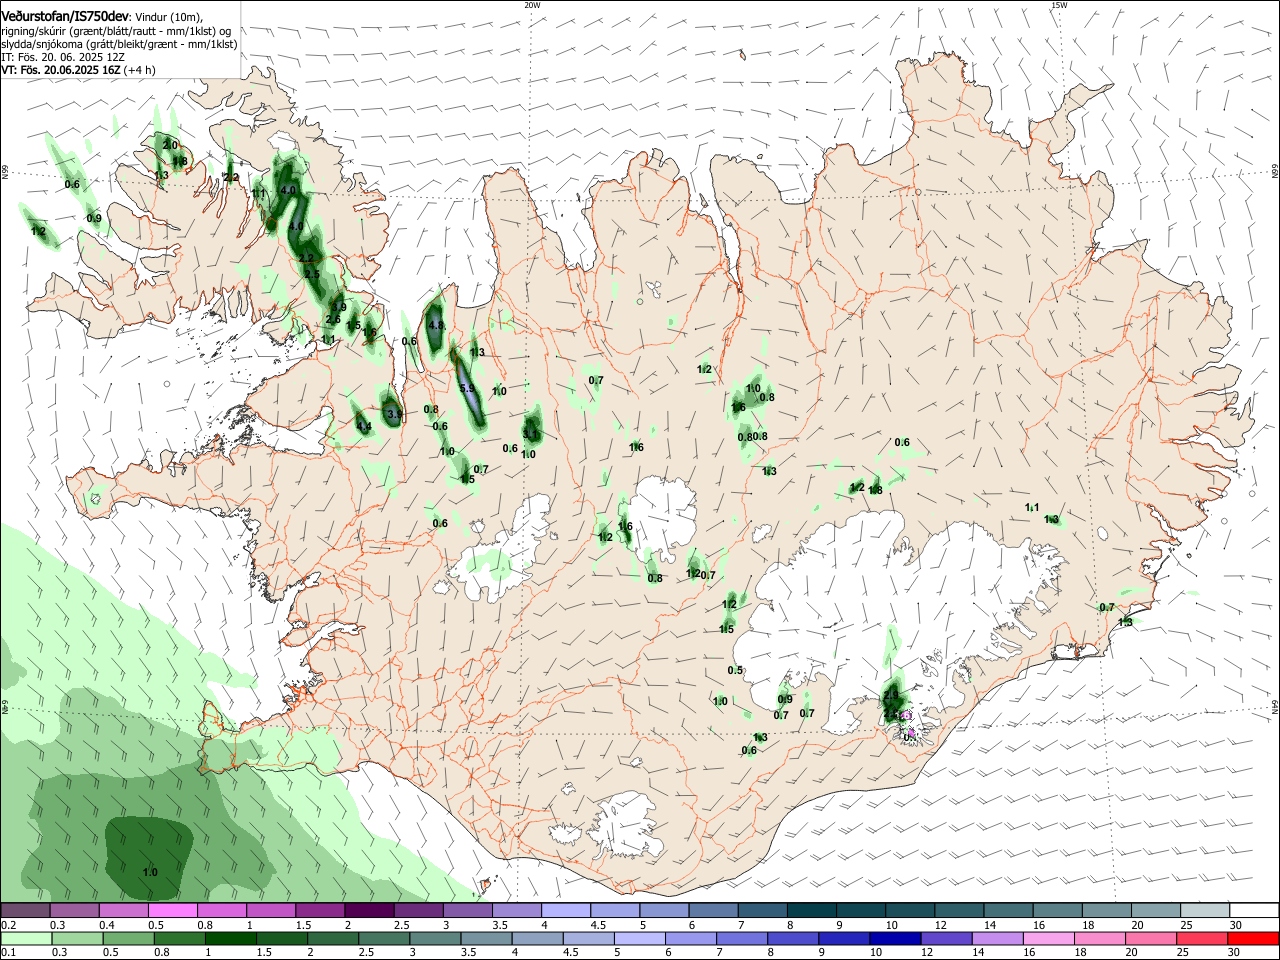
Task: Click the blue bottom-row swatch labeled 8
Action: [x=795, y=938]
